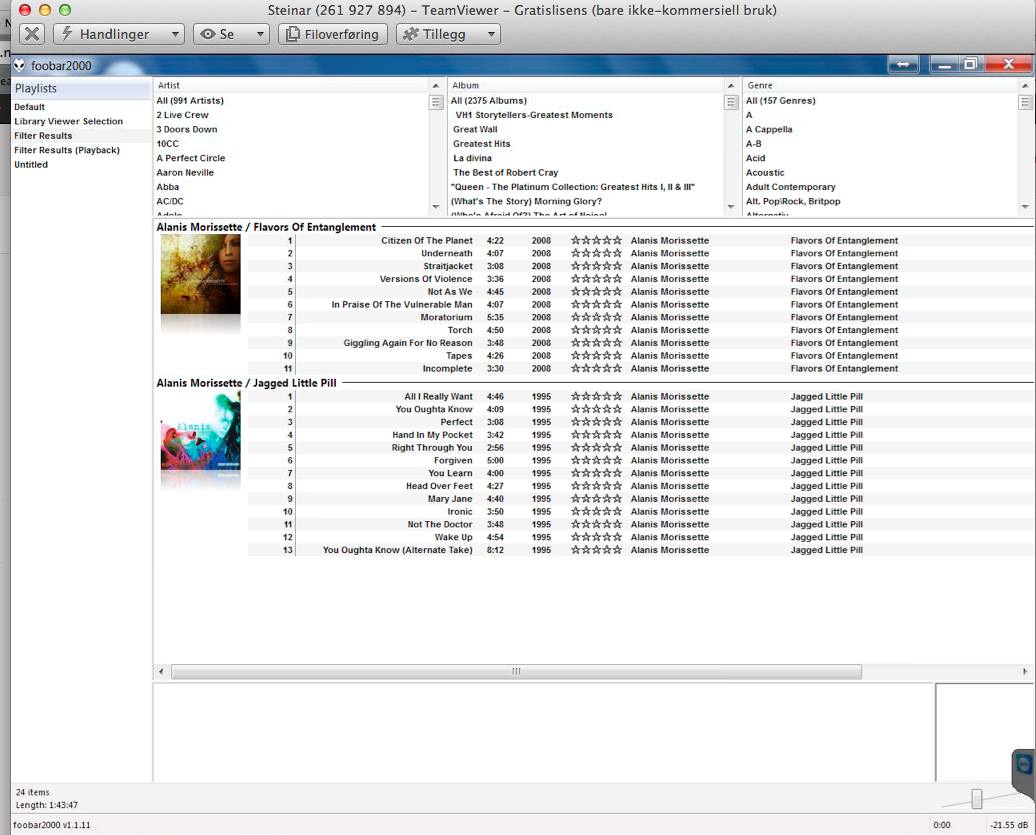
Task: Click the track list scroll-left arrow
Action: coord(161,672)
